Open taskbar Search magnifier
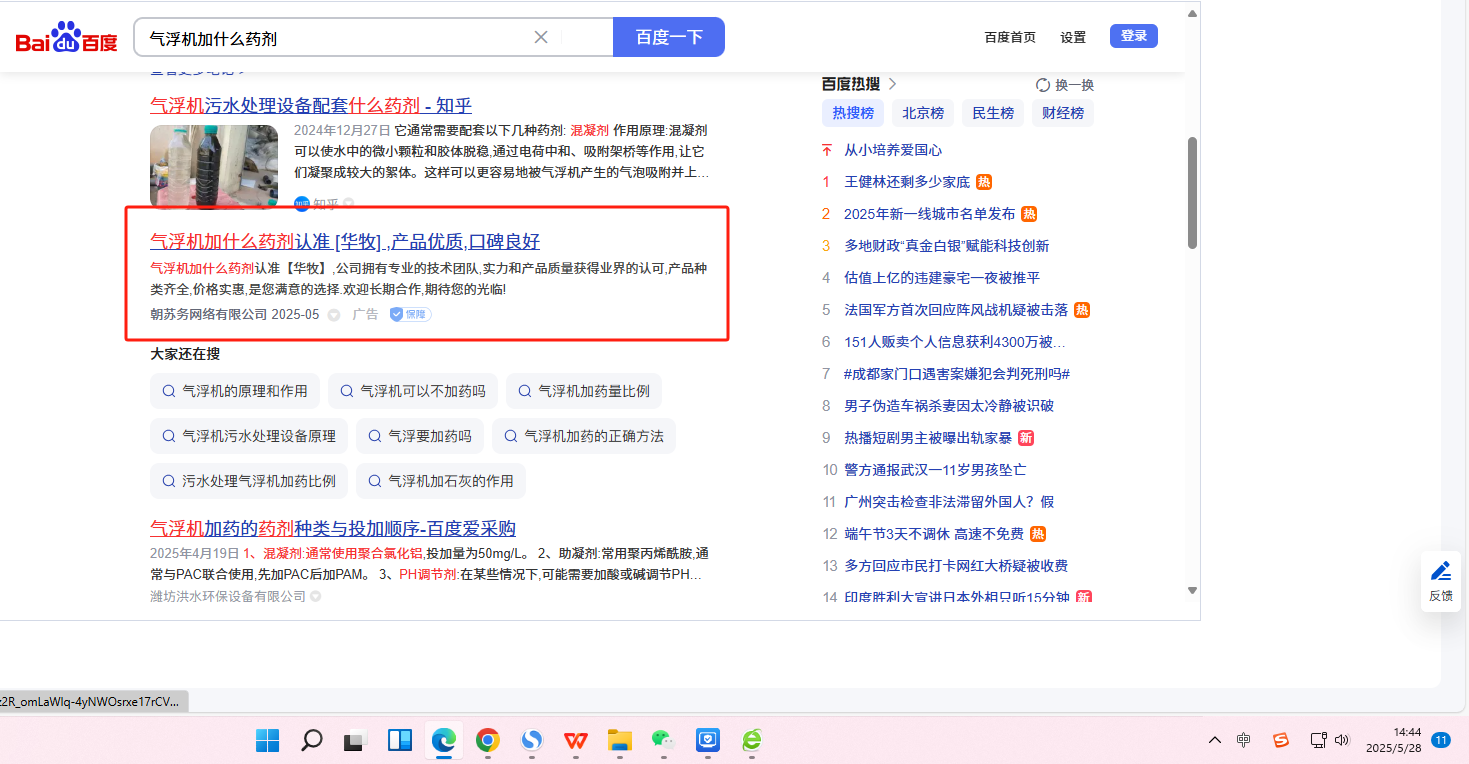The image size is (1469, 764). point(312,740)
